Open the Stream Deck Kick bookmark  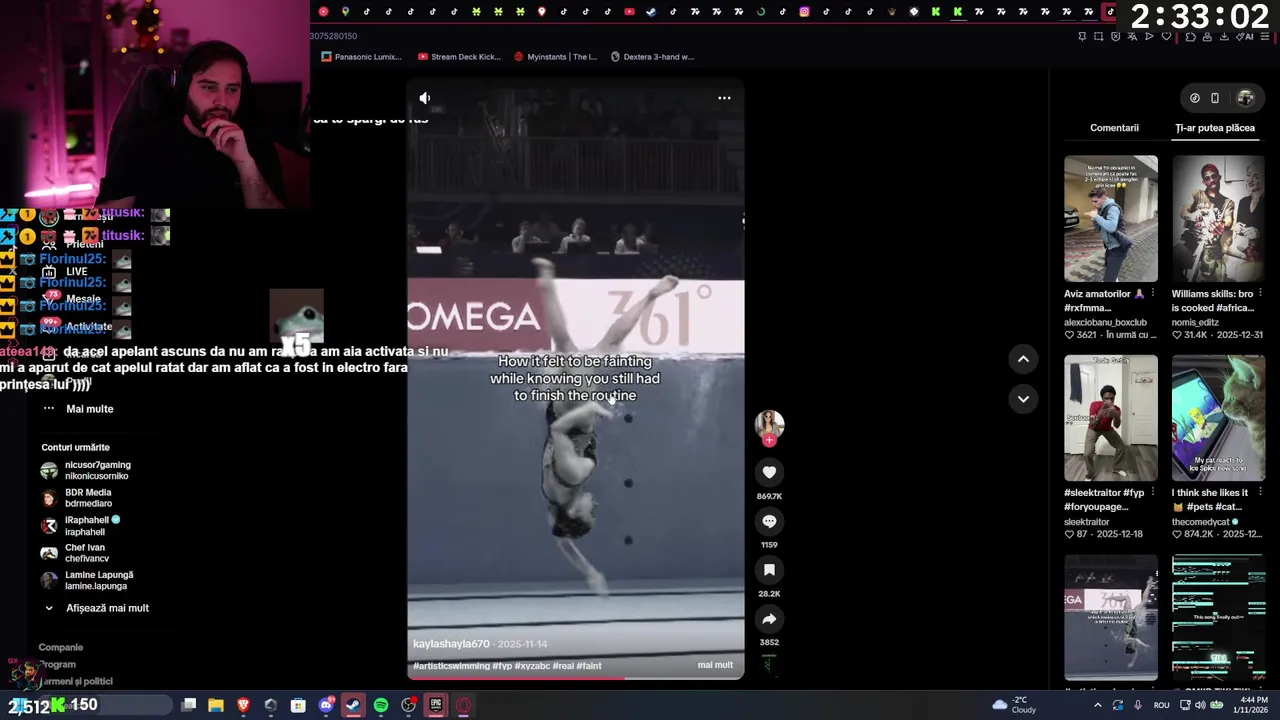459,57
